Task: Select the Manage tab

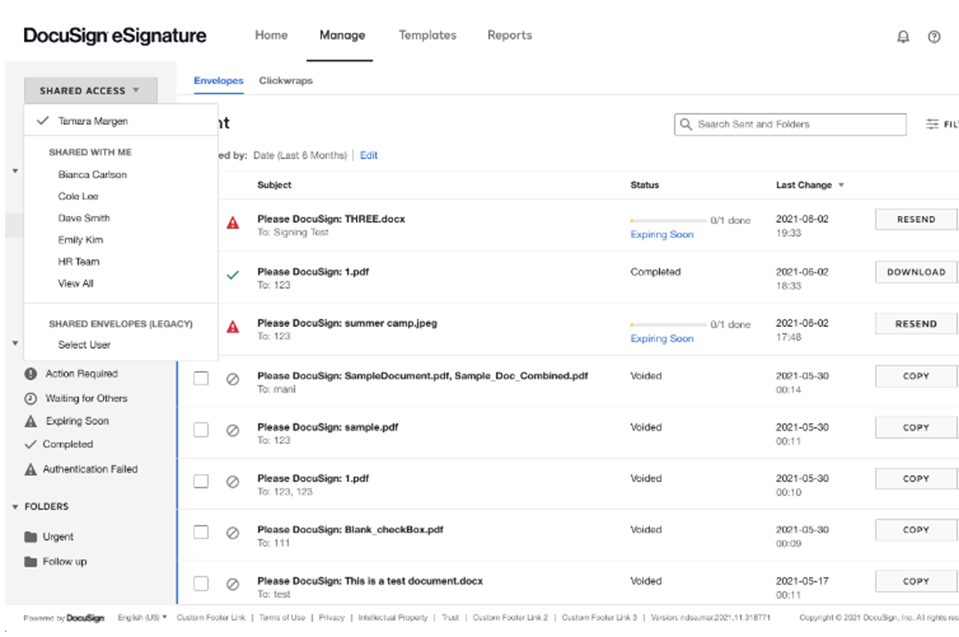Action: [x=342, y=35]
